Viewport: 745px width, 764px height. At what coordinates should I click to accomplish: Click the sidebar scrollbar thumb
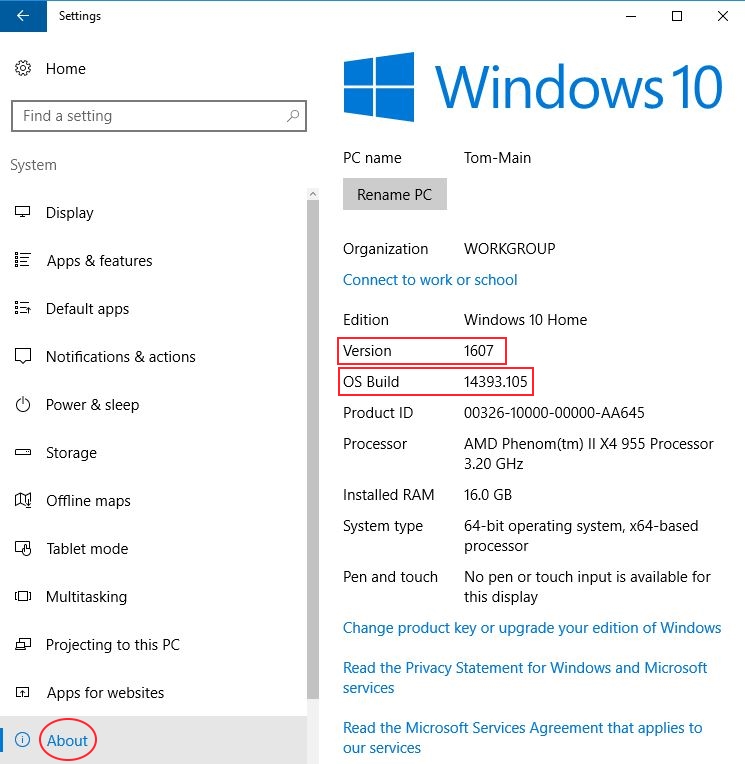(x=313, y=449)
